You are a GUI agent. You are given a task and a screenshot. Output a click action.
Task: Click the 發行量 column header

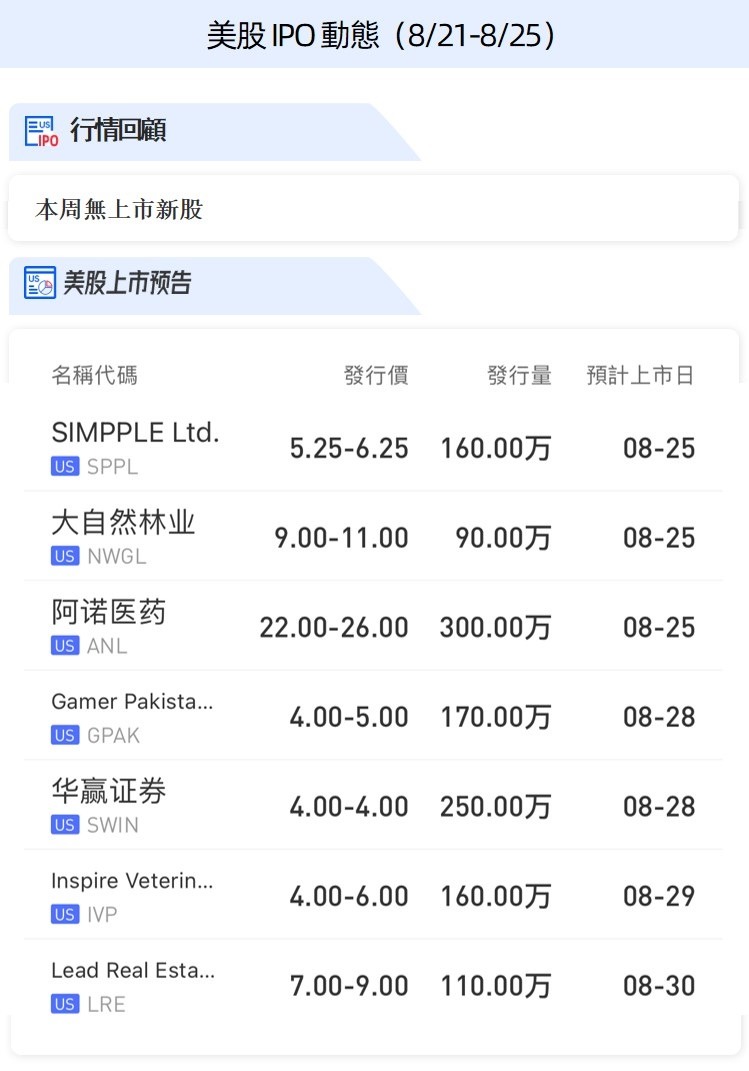click(519, 376)
